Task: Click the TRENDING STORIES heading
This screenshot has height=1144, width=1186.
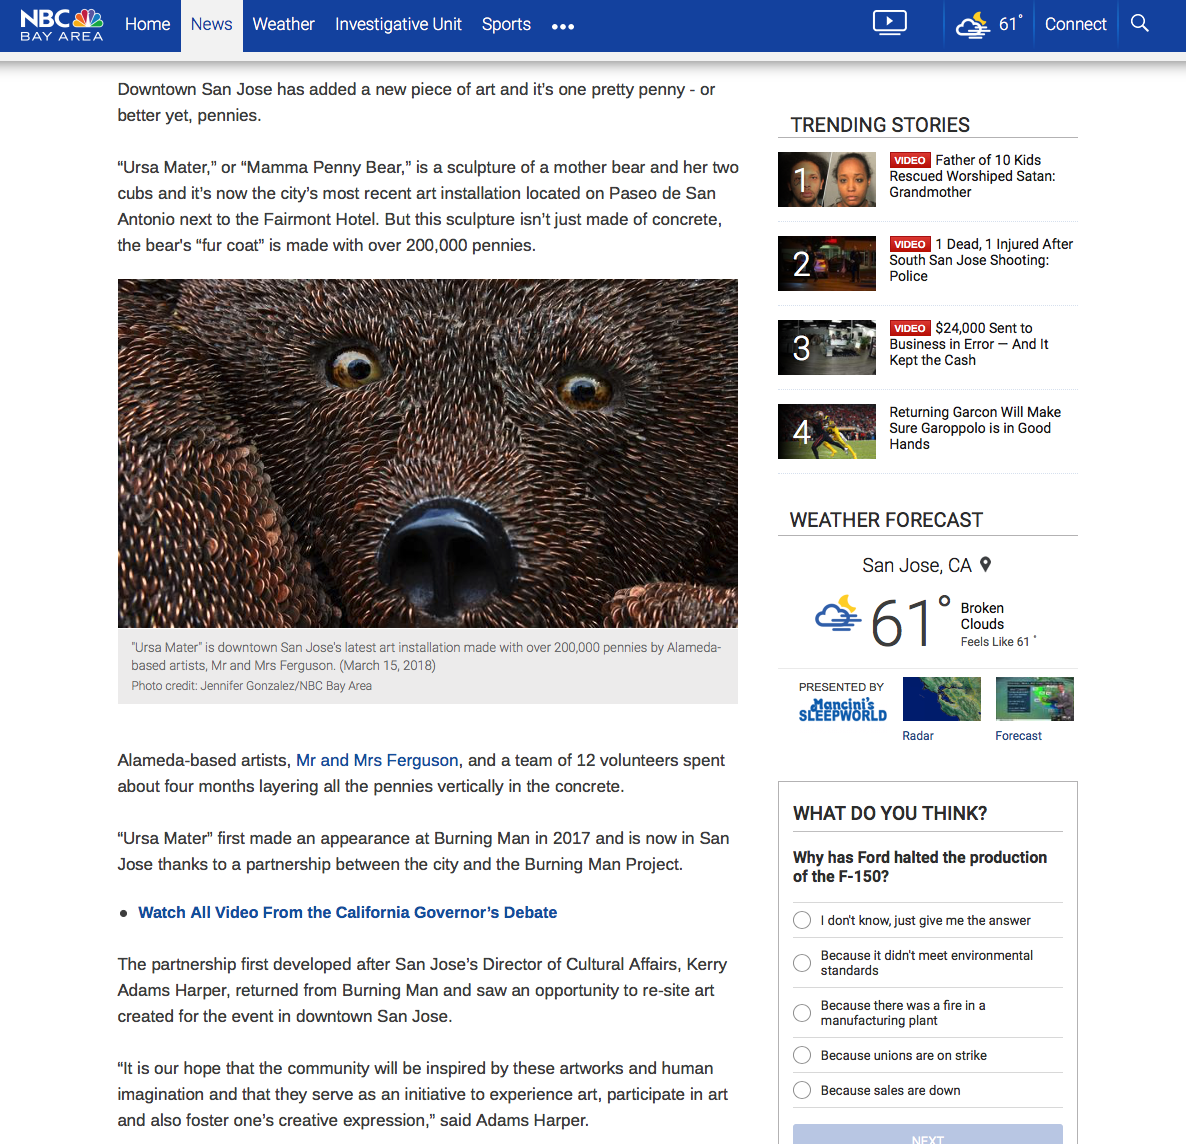Action: click(880, 125)
